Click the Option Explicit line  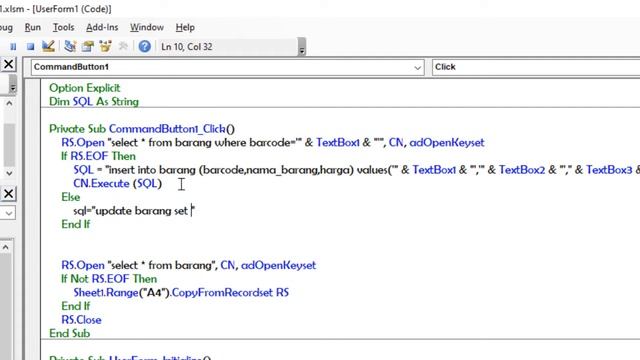coord(84,88)
